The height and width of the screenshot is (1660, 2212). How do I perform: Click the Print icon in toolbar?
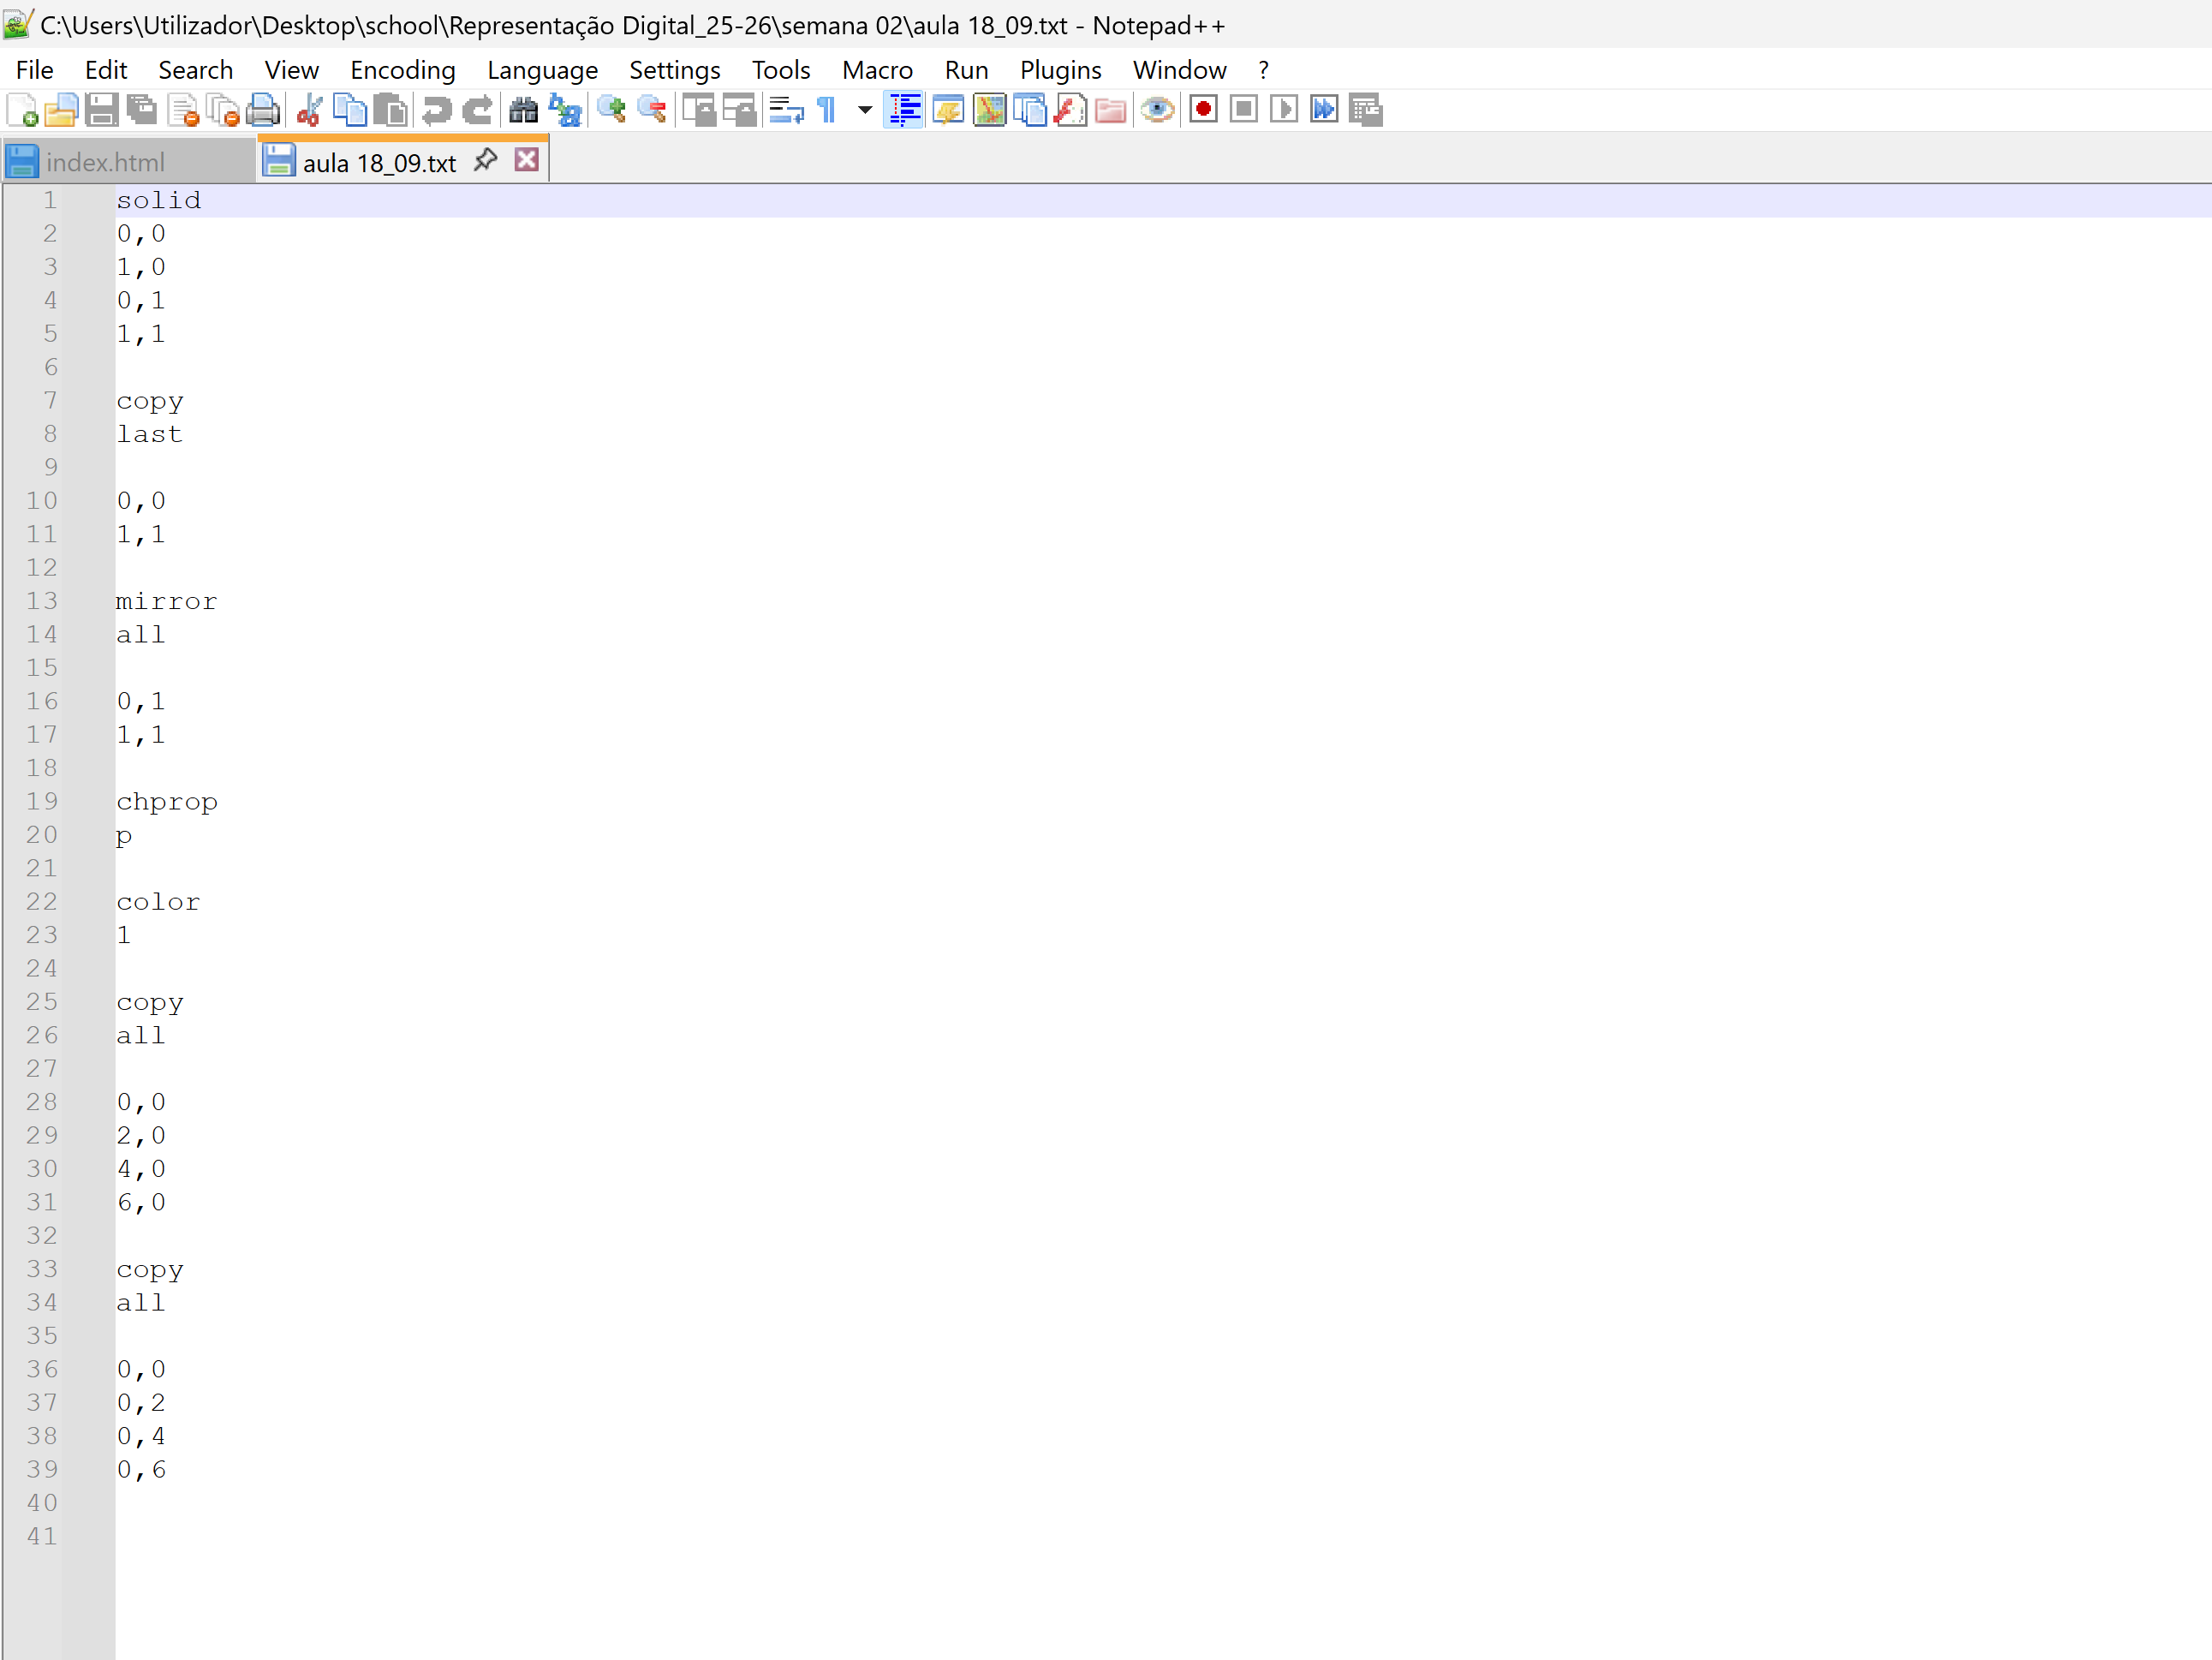click(x=264, y=110)
